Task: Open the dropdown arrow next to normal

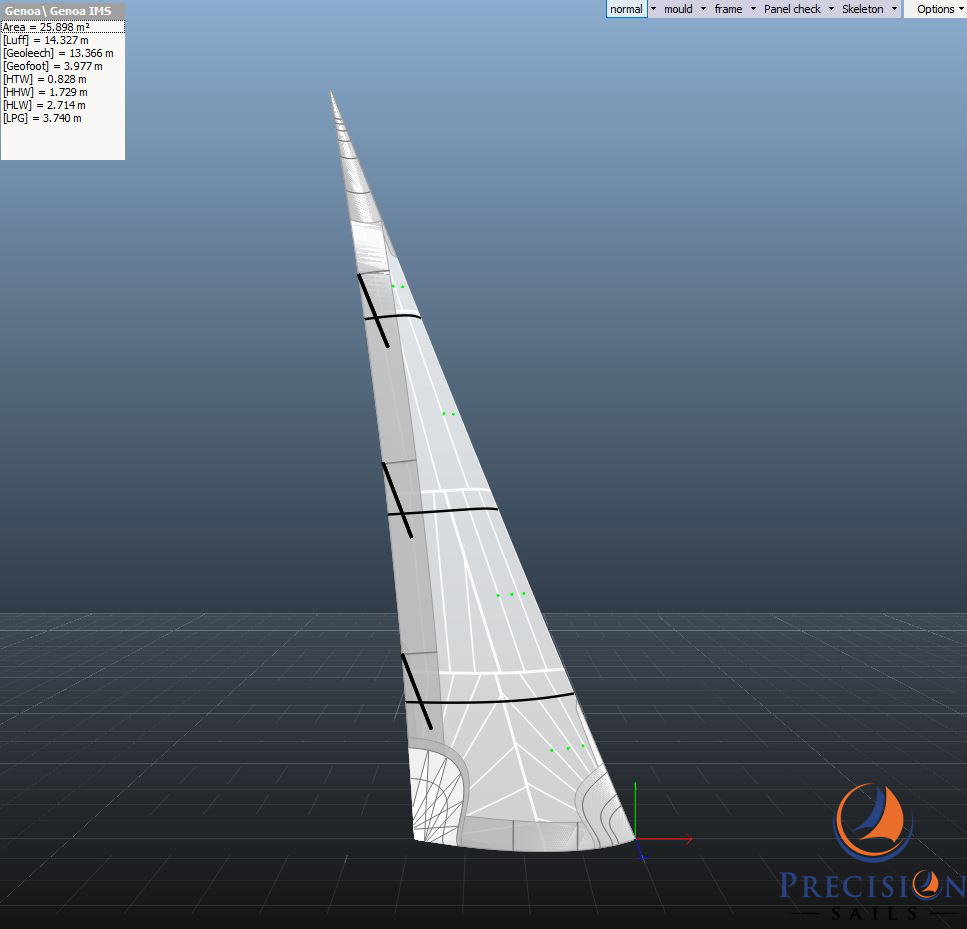Action: [654, 9]
